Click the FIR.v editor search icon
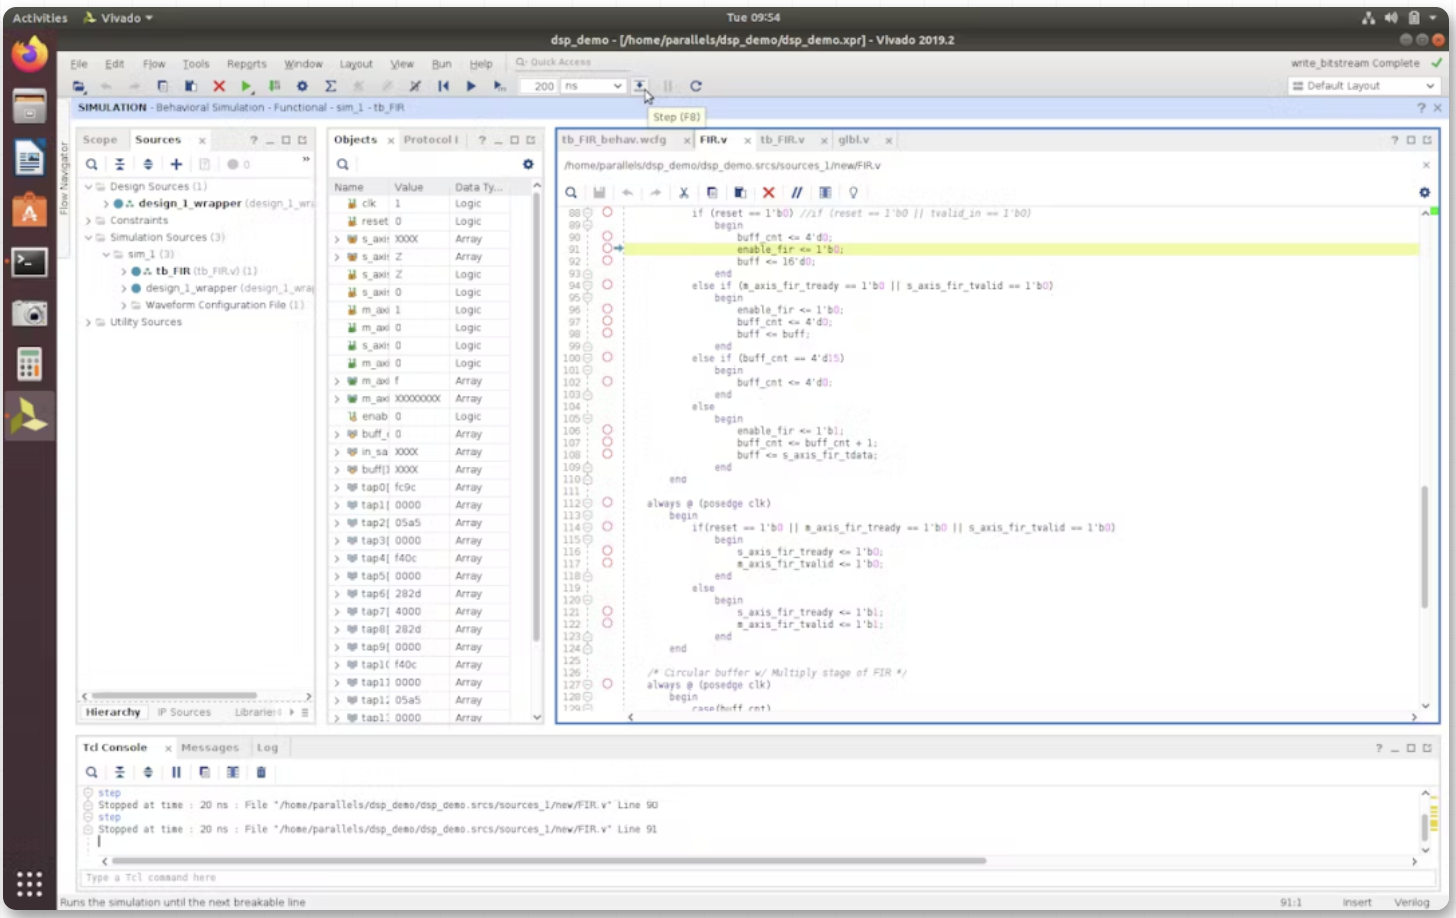 coord(570,192)
